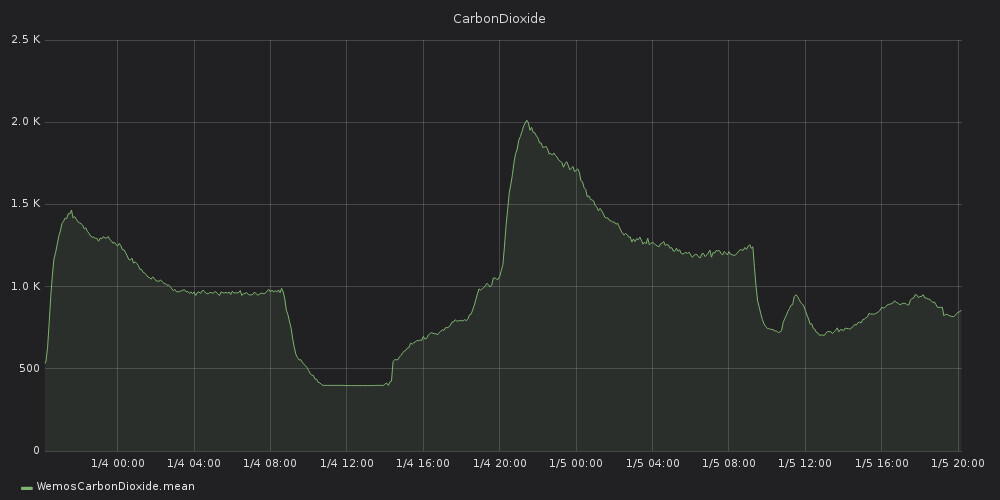Click the 1/4 04:00 time label
Viewport: 1000px width, 500px height.
pyautogui.click(x=194, y=463)
